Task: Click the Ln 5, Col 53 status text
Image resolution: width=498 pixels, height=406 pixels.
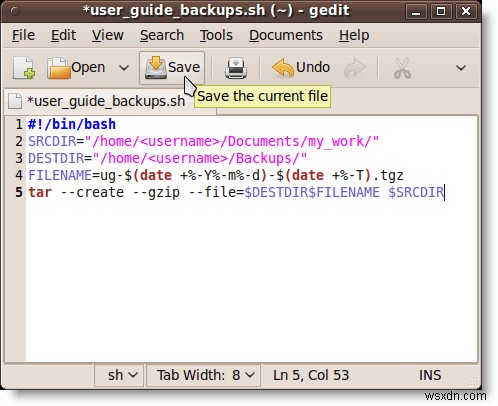Action: coord(311,375)
